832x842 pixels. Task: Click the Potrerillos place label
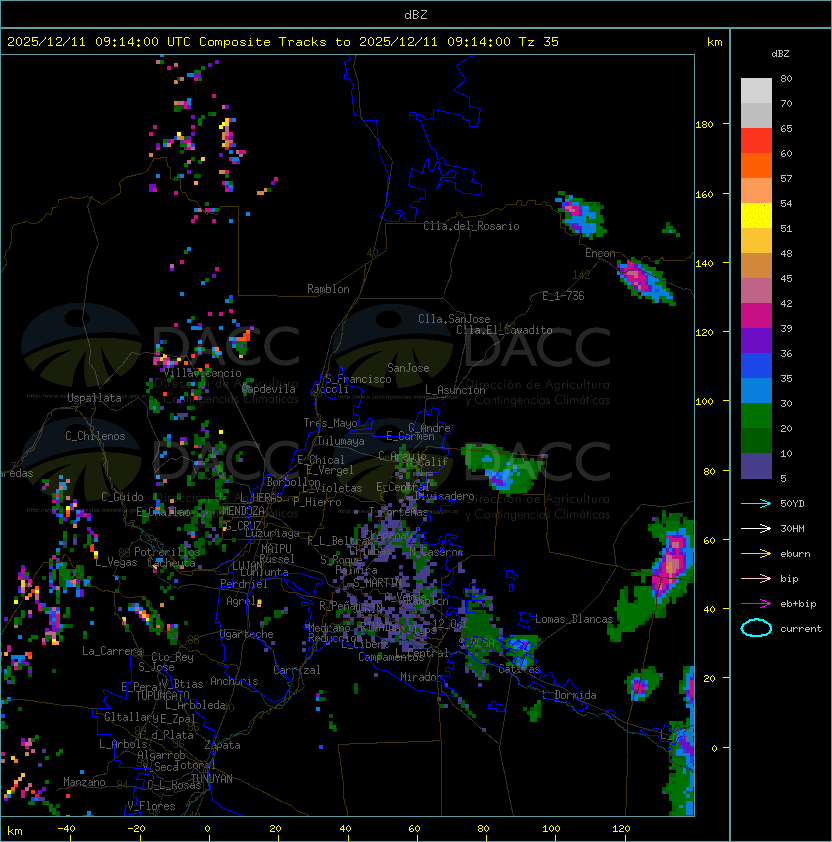pyautogui.click(x=167, y=552)
